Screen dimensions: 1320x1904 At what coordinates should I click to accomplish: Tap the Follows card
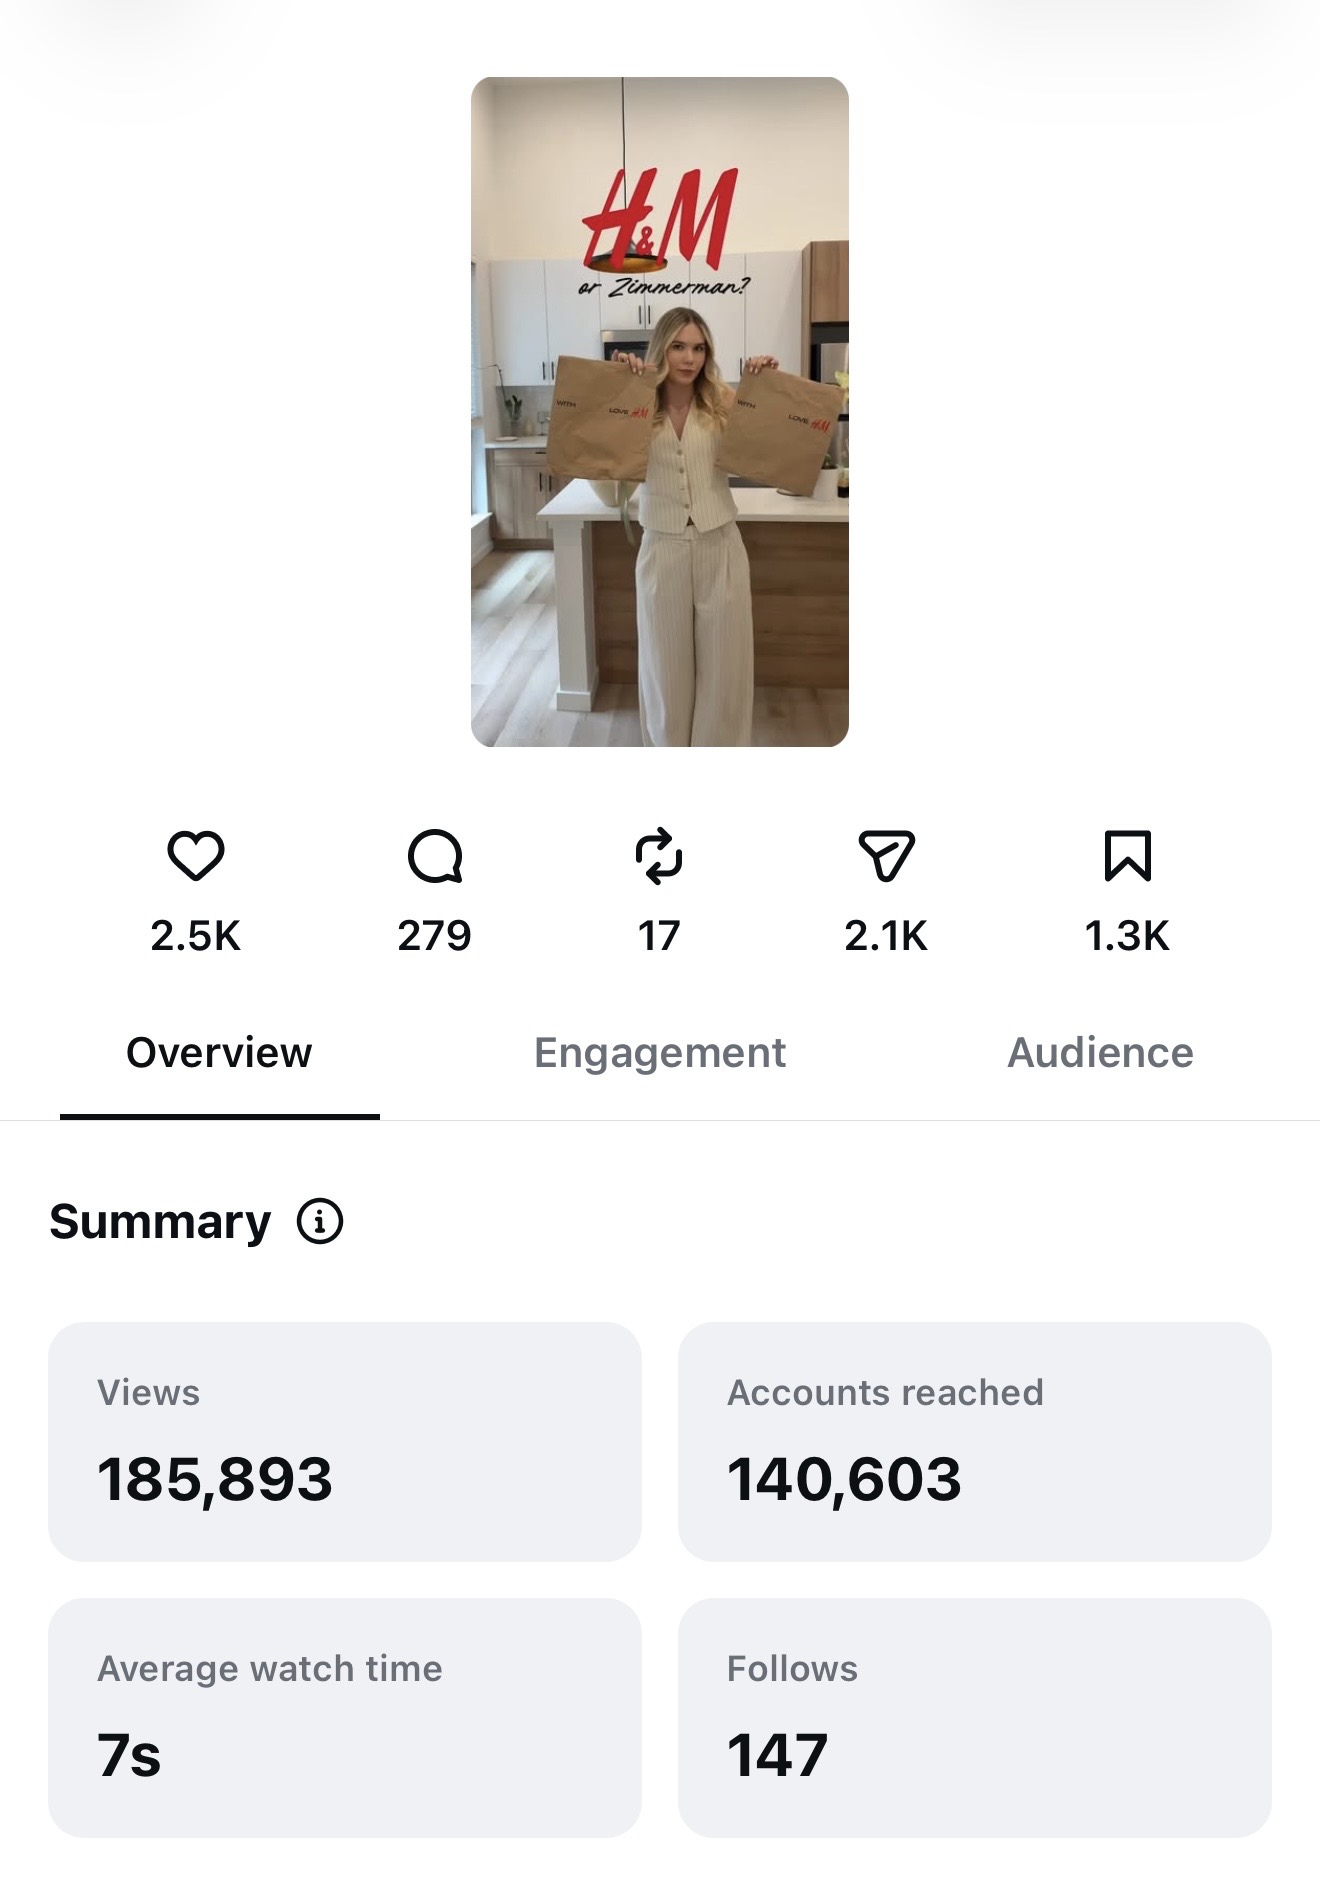[975, 1718]
